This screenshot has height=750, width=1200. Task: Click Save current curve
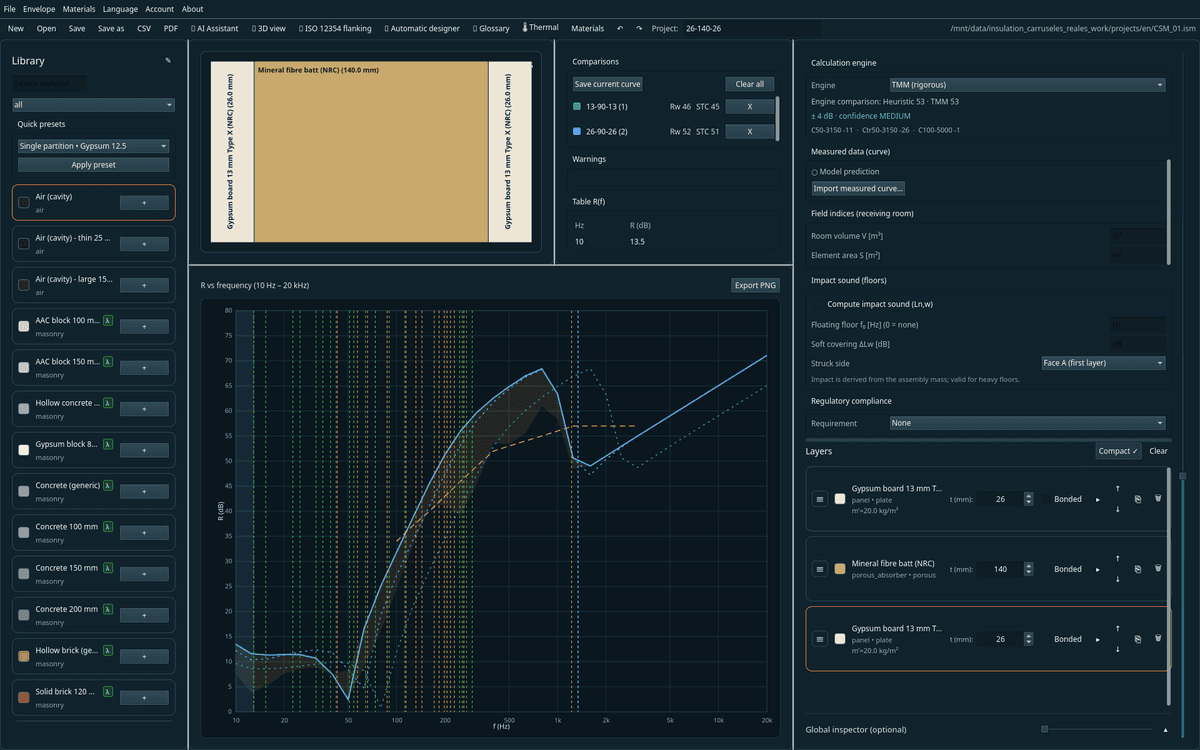[x=607, y=84]
